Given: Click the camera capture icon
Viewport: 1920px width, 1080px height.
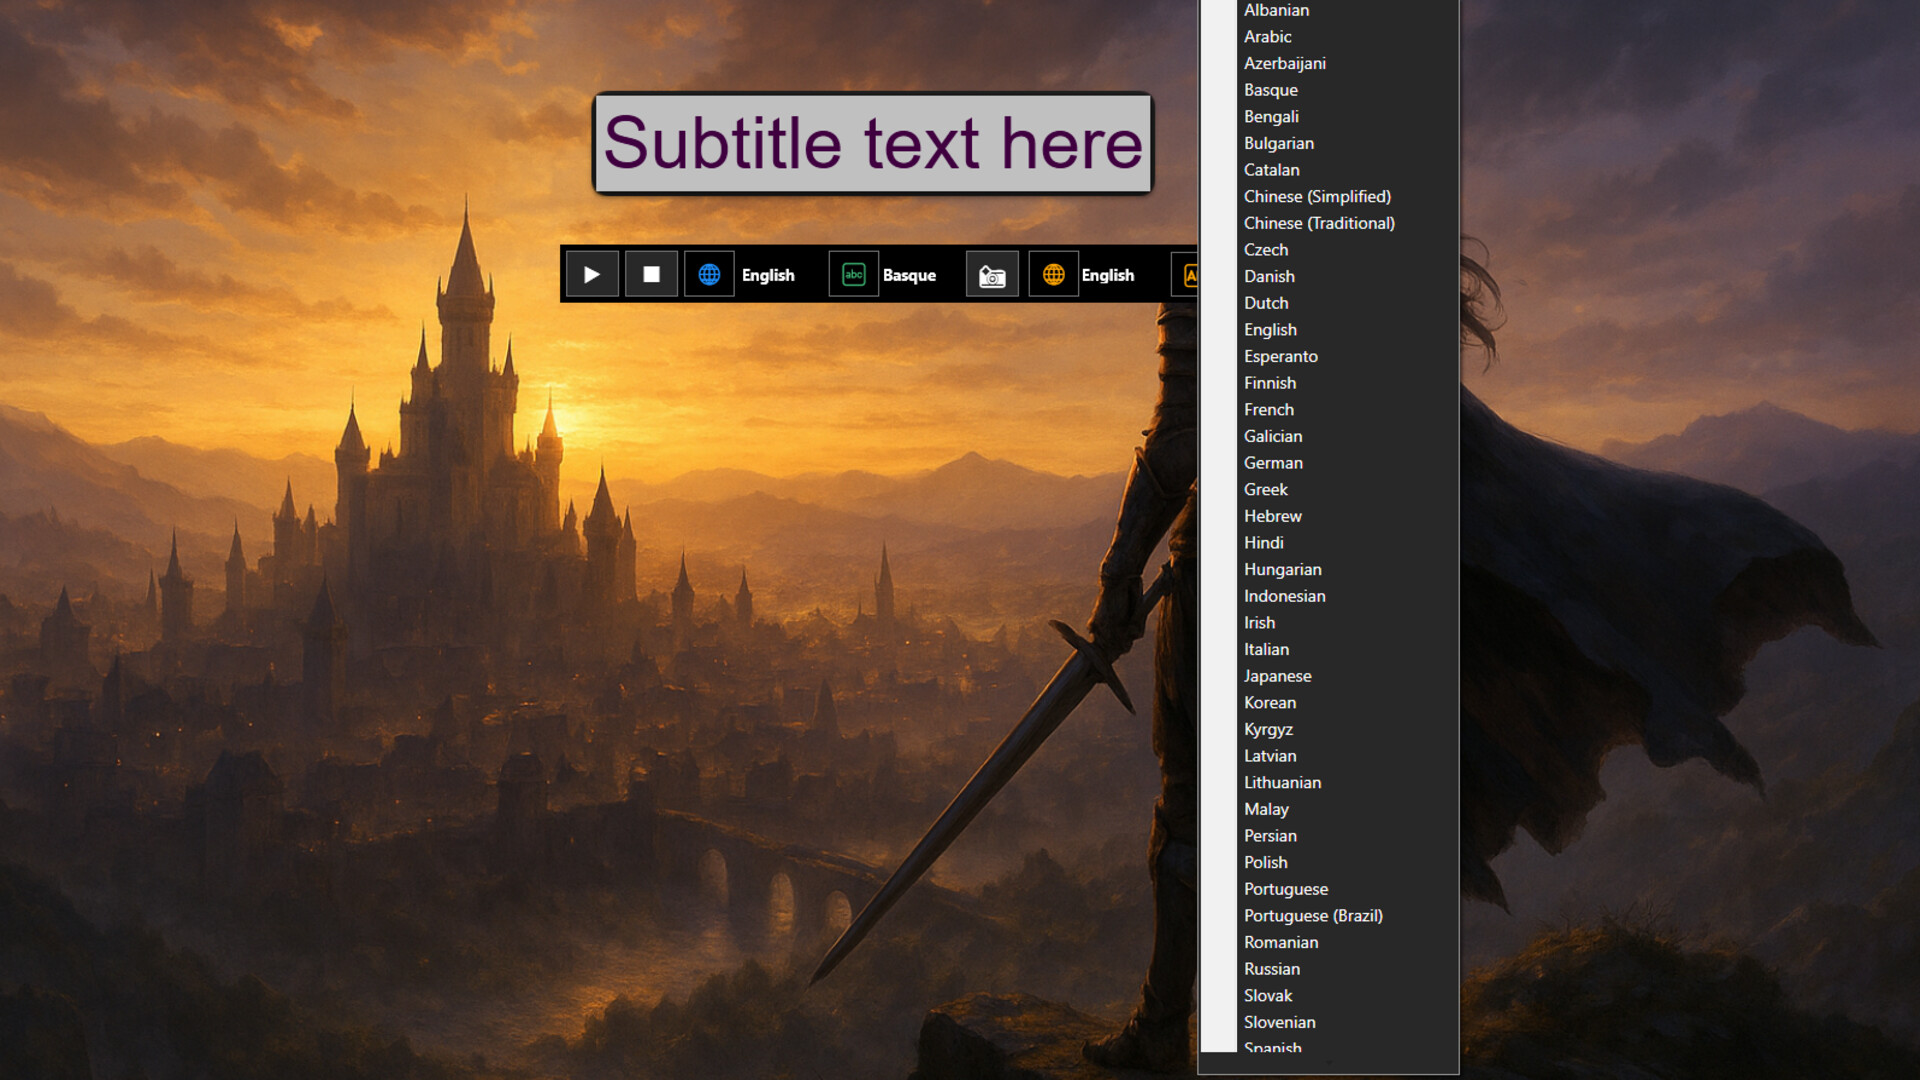Looking at the screenshot, I should pyautogui.click(x=991, y=274).
